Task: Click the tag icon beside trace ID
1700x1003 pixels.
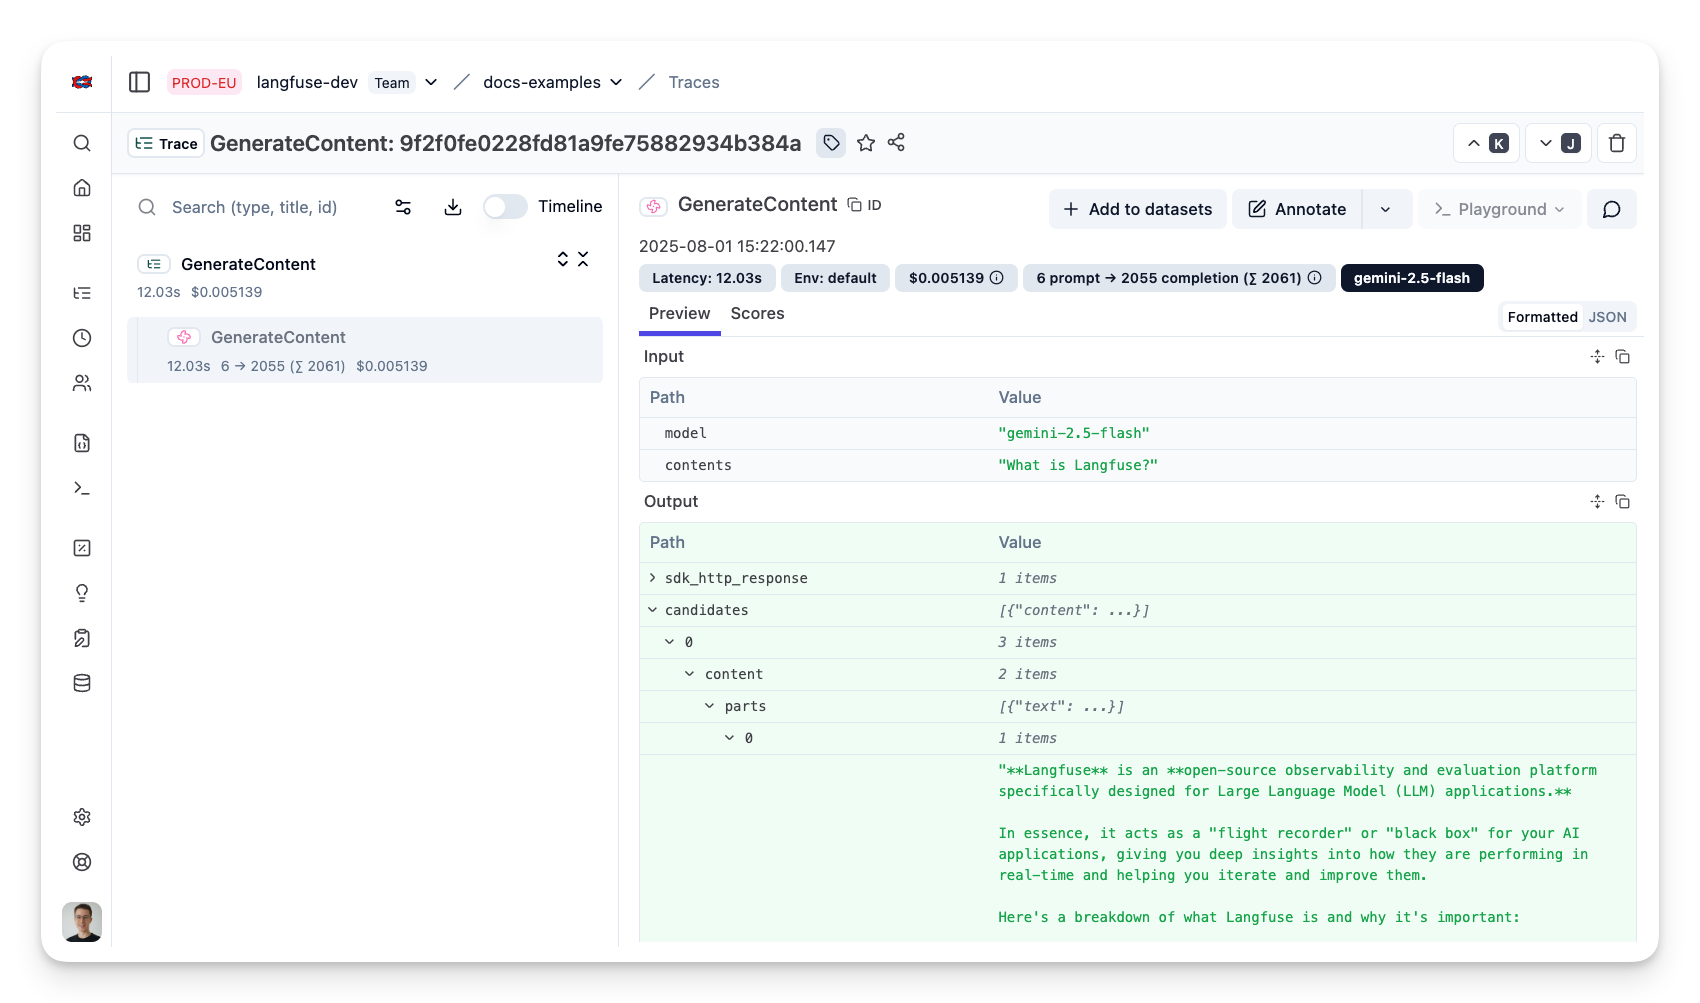Action: tap(831, 143)
